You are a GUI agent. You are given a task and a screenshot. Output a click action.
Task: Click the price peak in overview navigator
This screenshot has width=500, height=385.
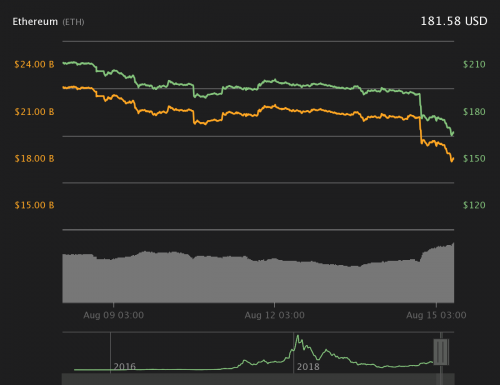298,337
